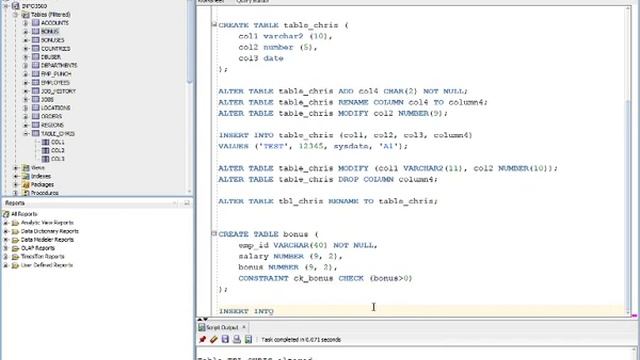Click the User Defined Reports folder icon
Image resolution: width=640 pixels, height=360 pixels.
coord(16,265)
